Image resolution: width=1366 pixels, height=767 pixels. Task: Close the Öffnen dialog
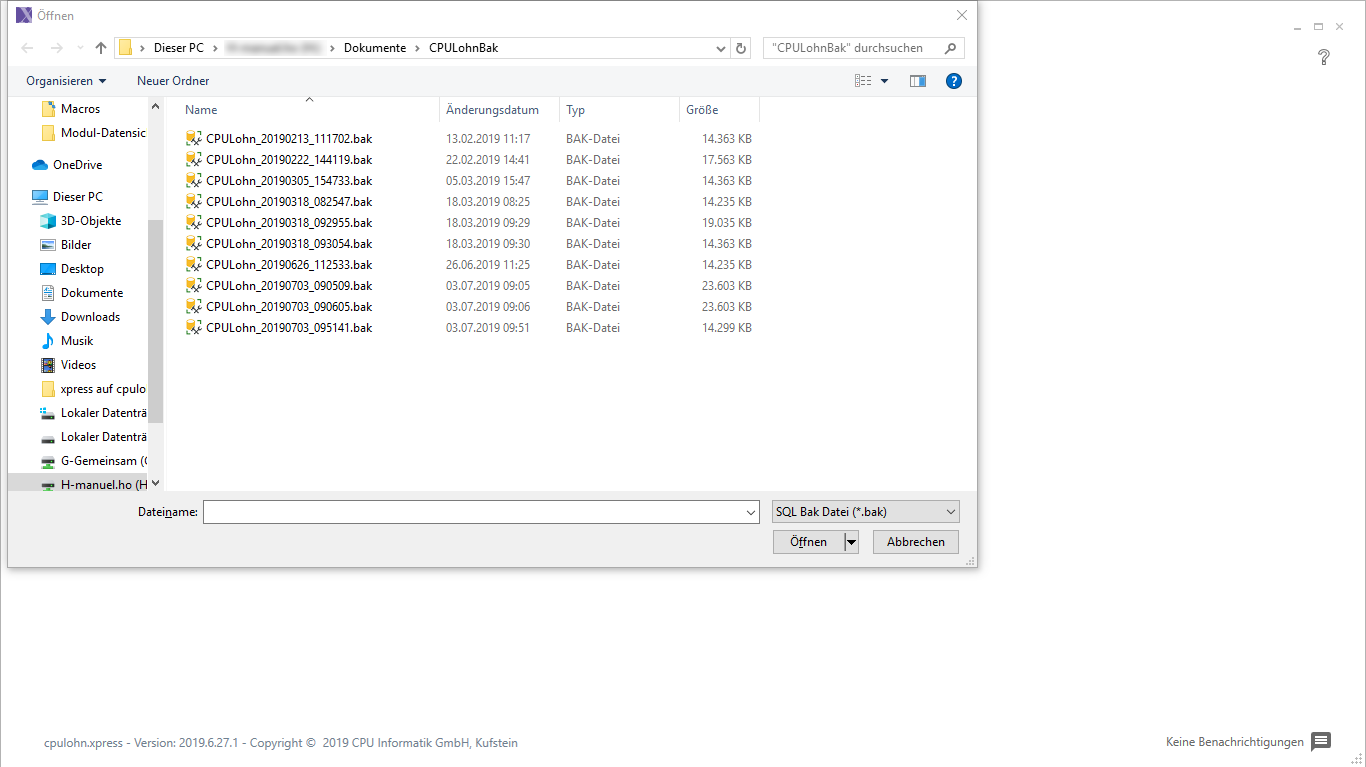coord(961,16)
